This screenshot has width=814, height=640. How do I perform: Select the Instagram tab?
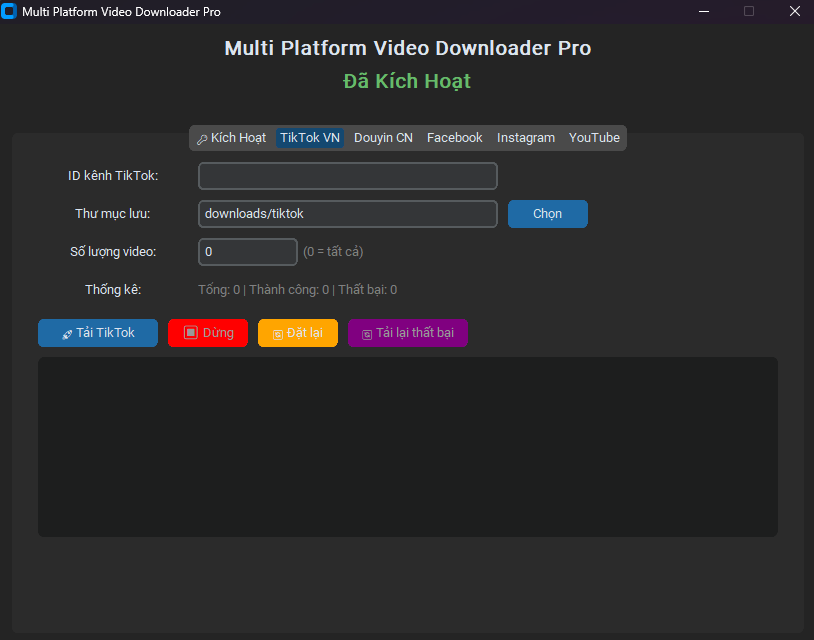(526, 138)
